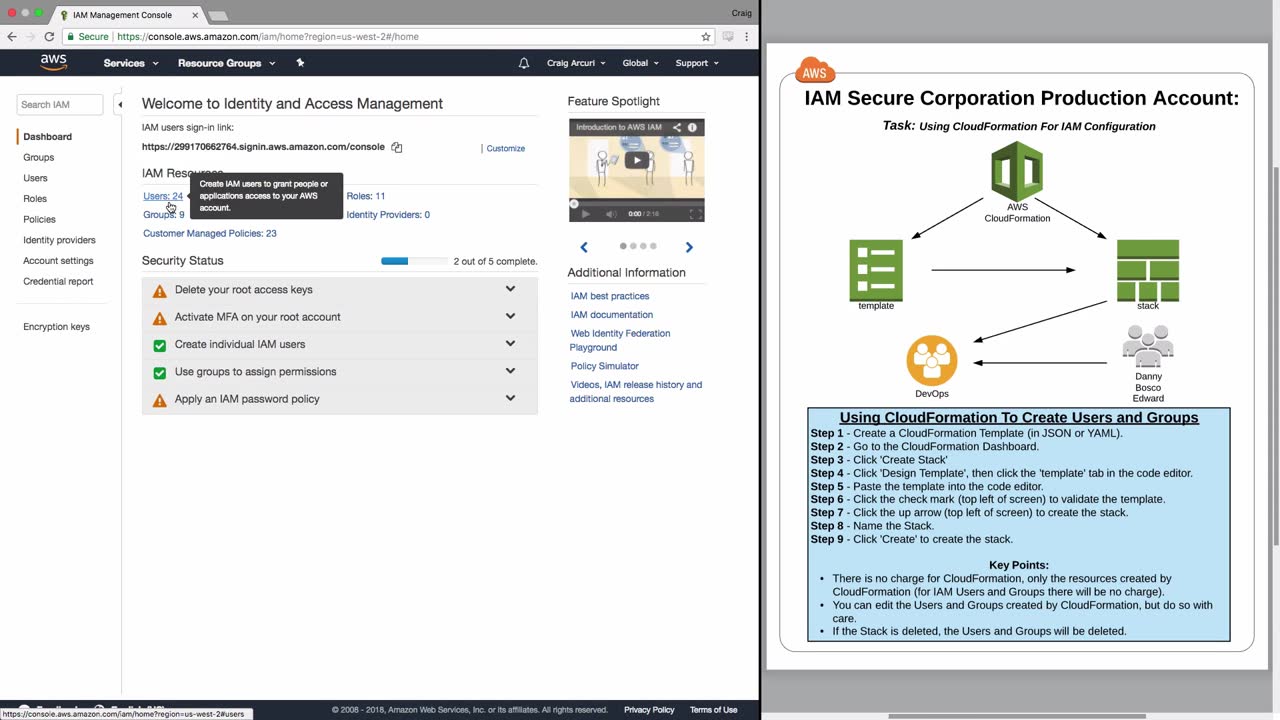Screen dimensions: 1280x720
Task: Click green check icon beside Use groups to assign permissions
Action: click(x=160, y=372)
